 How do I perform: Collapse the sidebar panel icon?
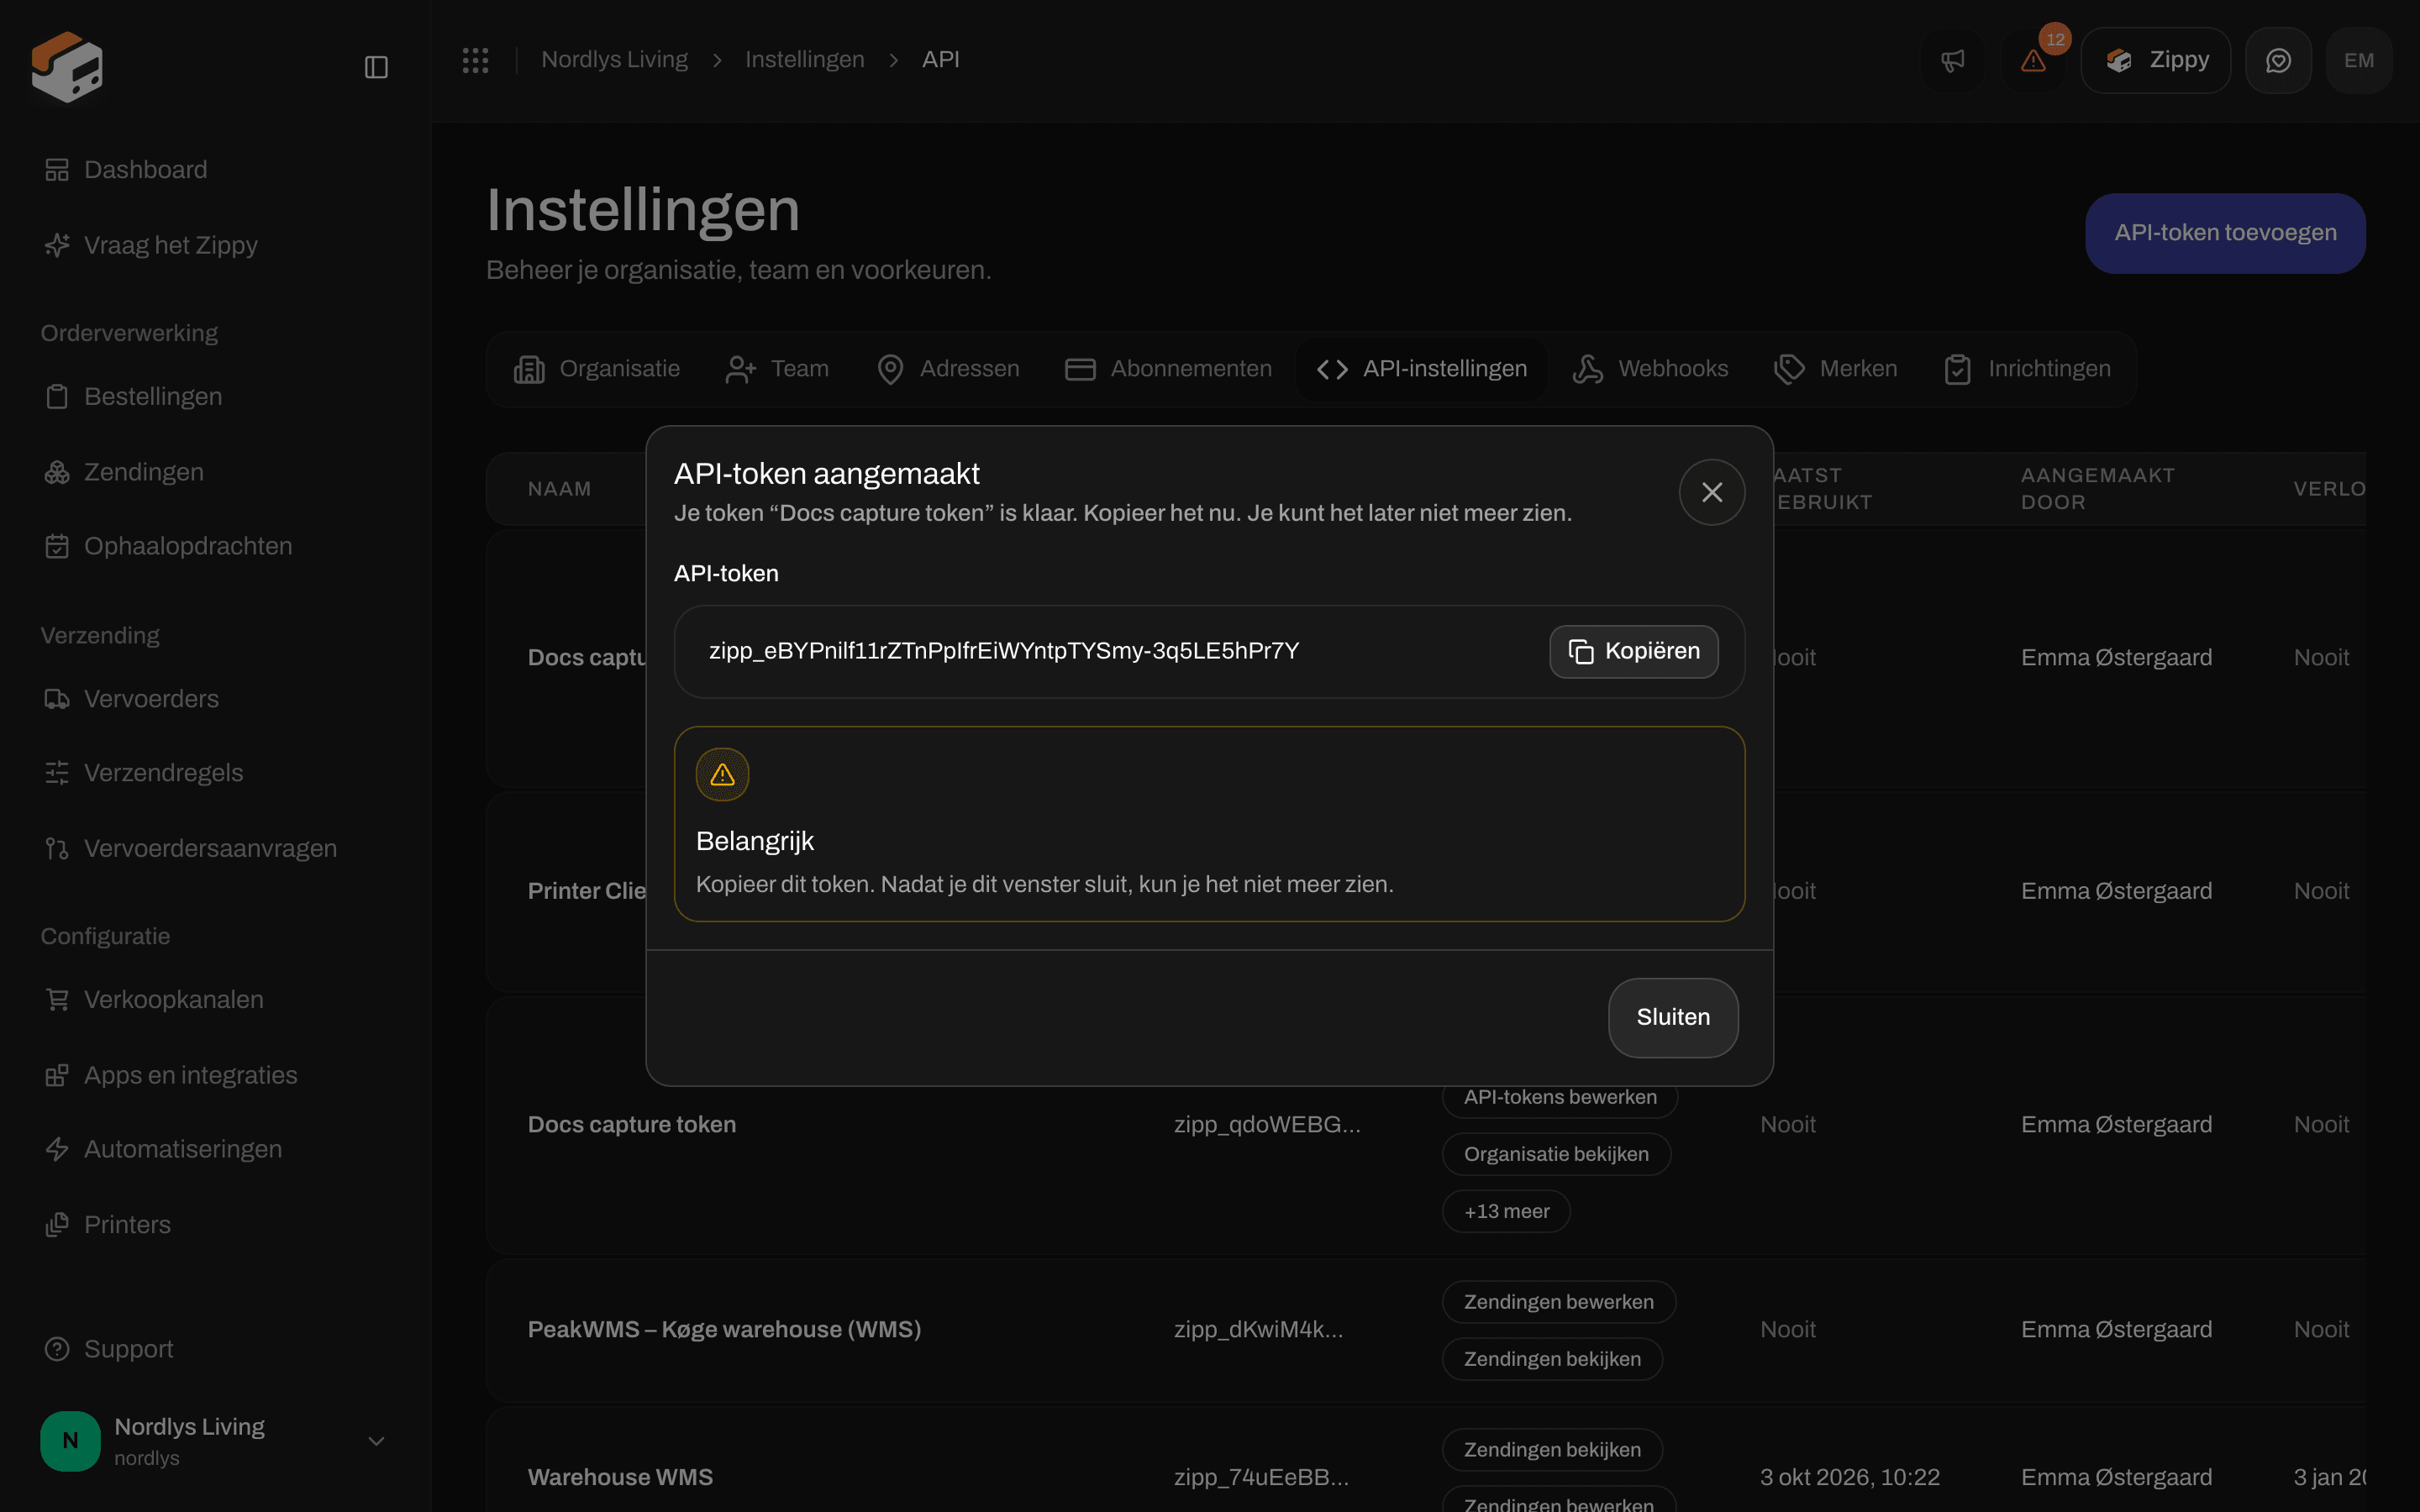click(376, 67)
